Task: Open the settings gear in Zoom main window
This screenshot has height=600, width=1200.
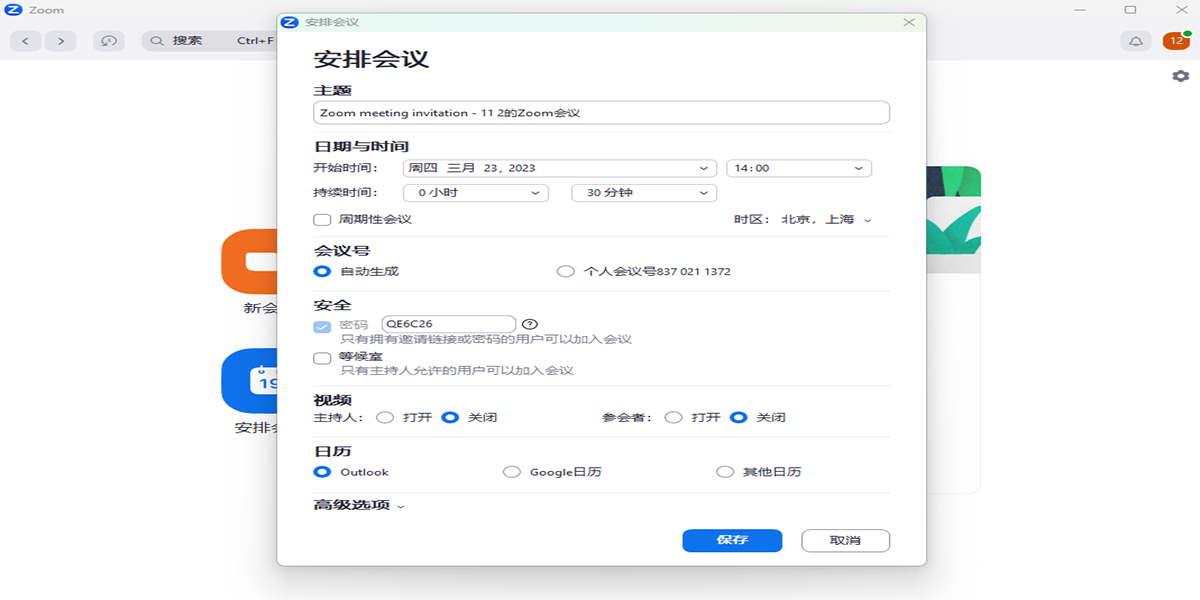Action: click(x=1181, y=76)
